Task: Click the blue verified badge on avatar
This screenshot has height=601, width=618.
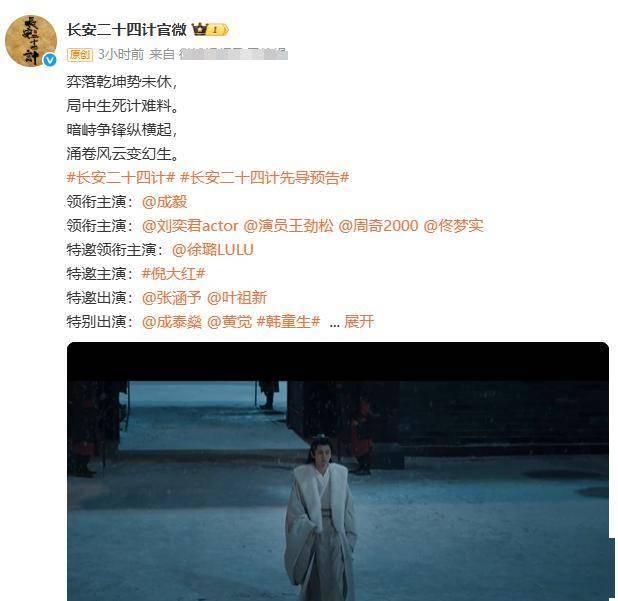Action: coord(50,60)
